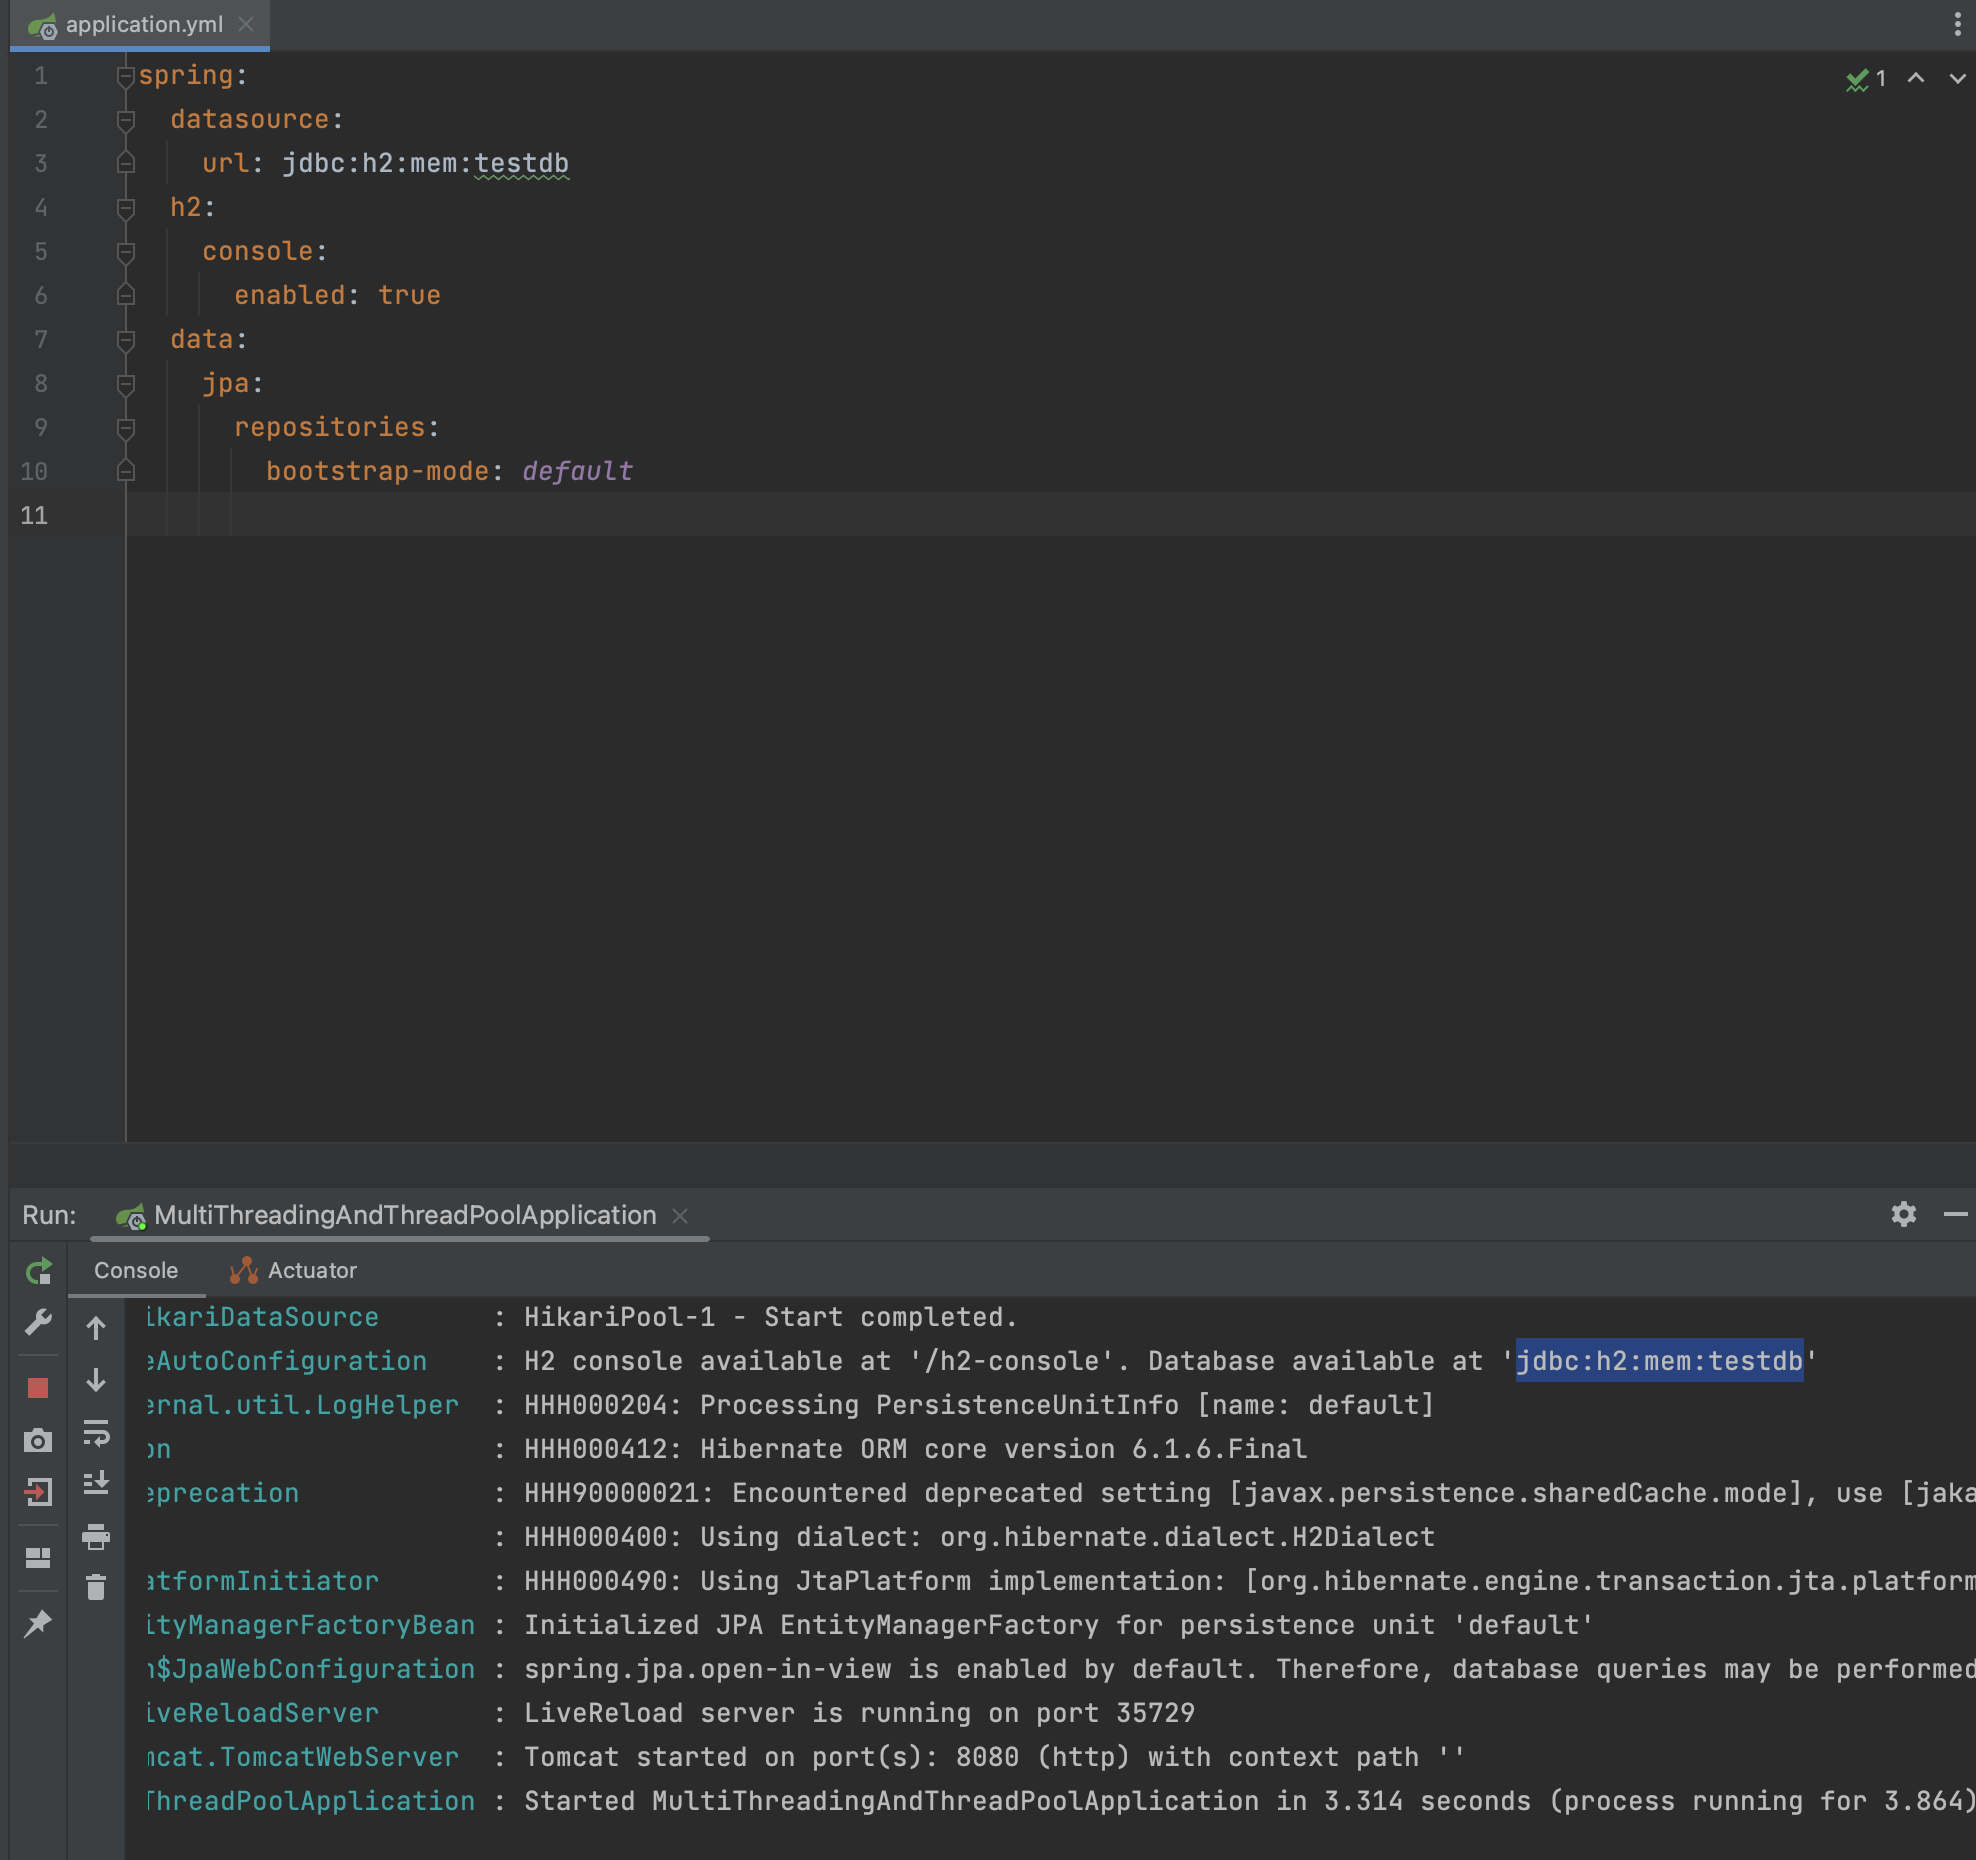Edit run configuration via wrench icon
The height and width of the screenshot is (1860, 1976).
pyautogui.click(x=38, y=1323)
